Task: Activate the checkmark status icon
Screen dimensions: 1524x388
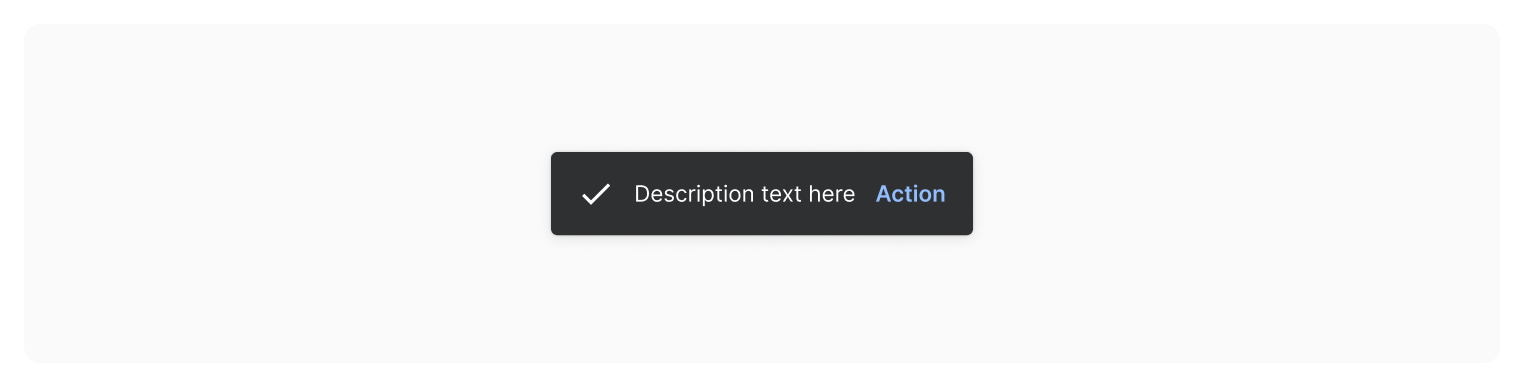Action: (x=596, y=194)
